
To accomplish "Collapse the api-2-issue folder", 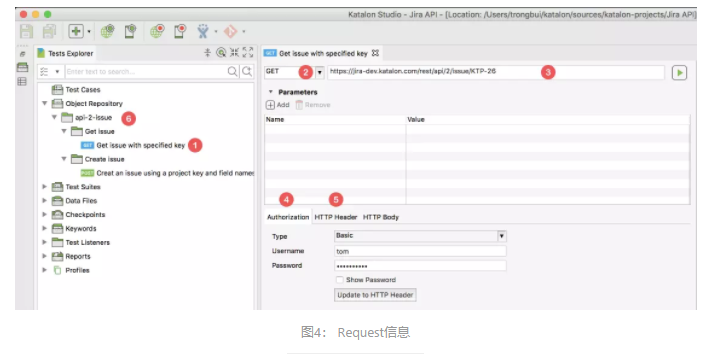I will pyautogui.click(x=54, y=117).
